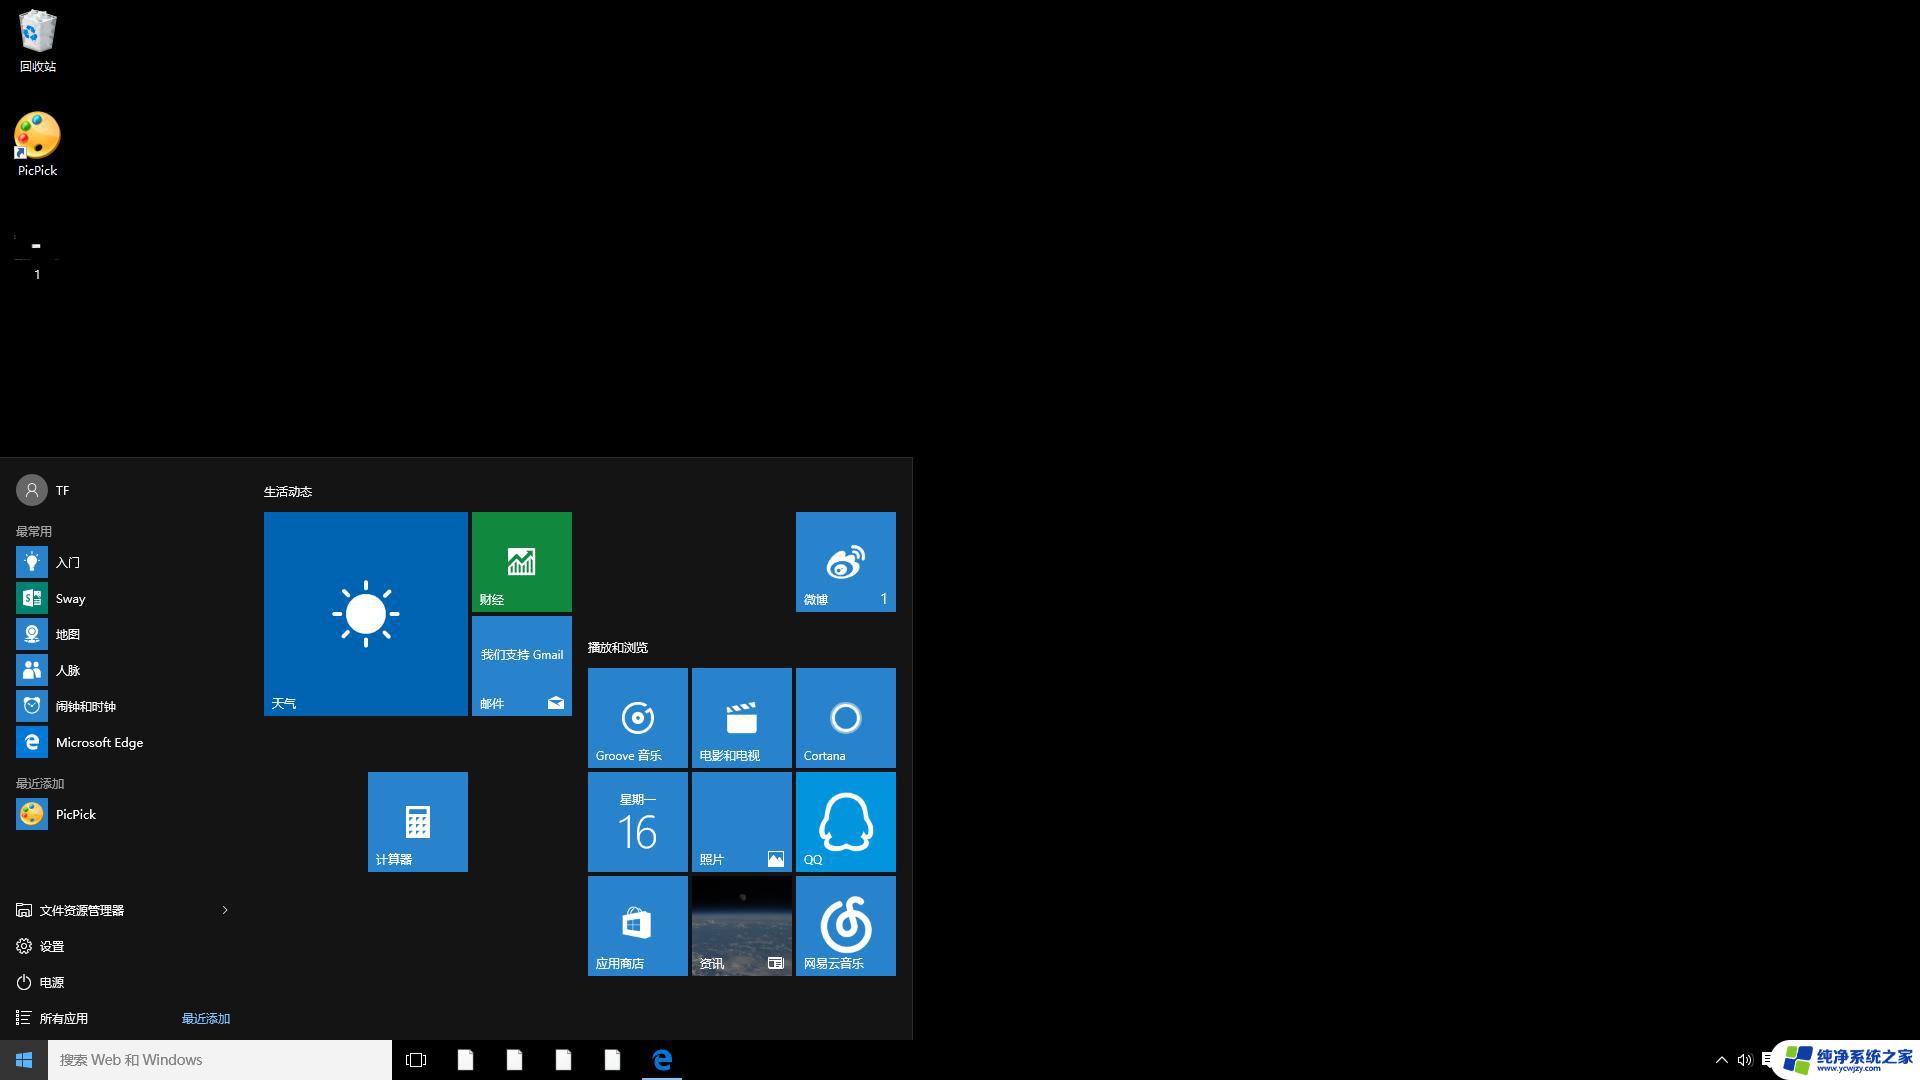Open the Weather (天气) tile
Image resolution: width=1920 pixels, height=1080 pixels.
click(365, 613)
